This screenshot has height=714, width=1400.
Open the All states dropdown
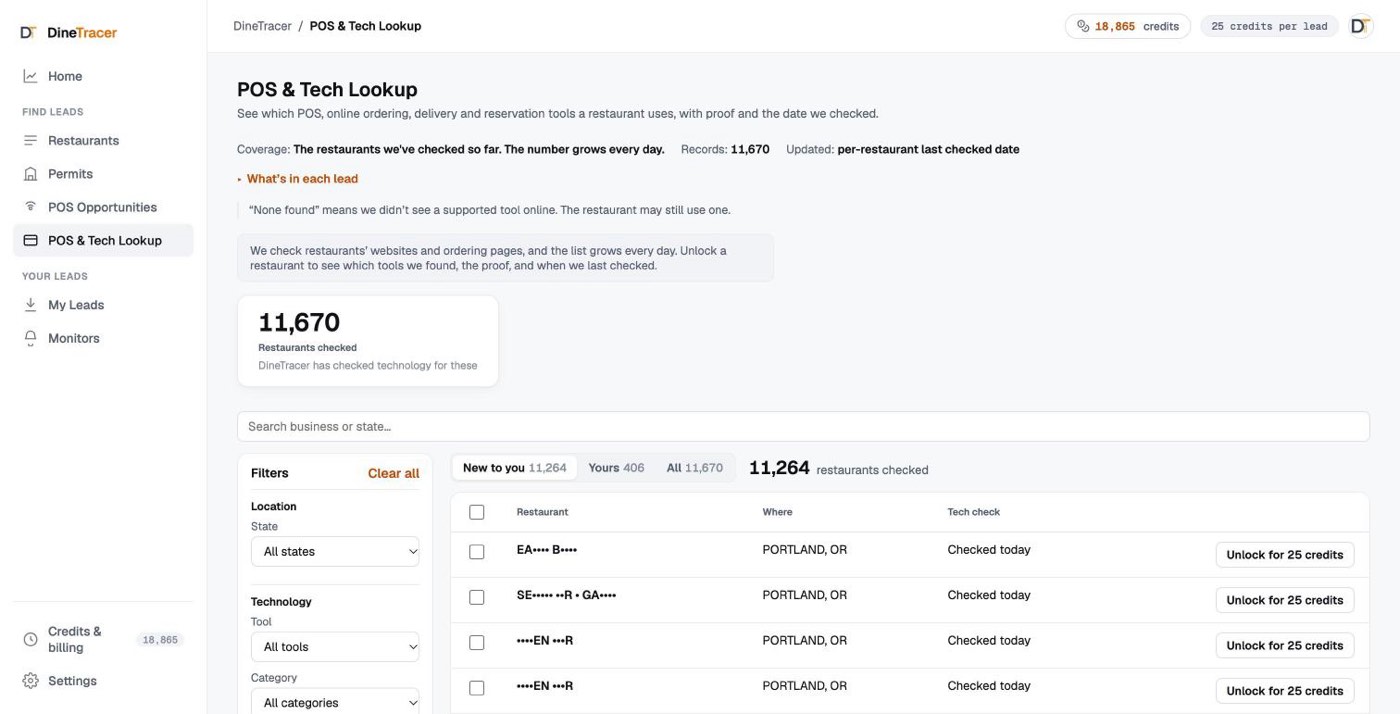pos(335,551)
